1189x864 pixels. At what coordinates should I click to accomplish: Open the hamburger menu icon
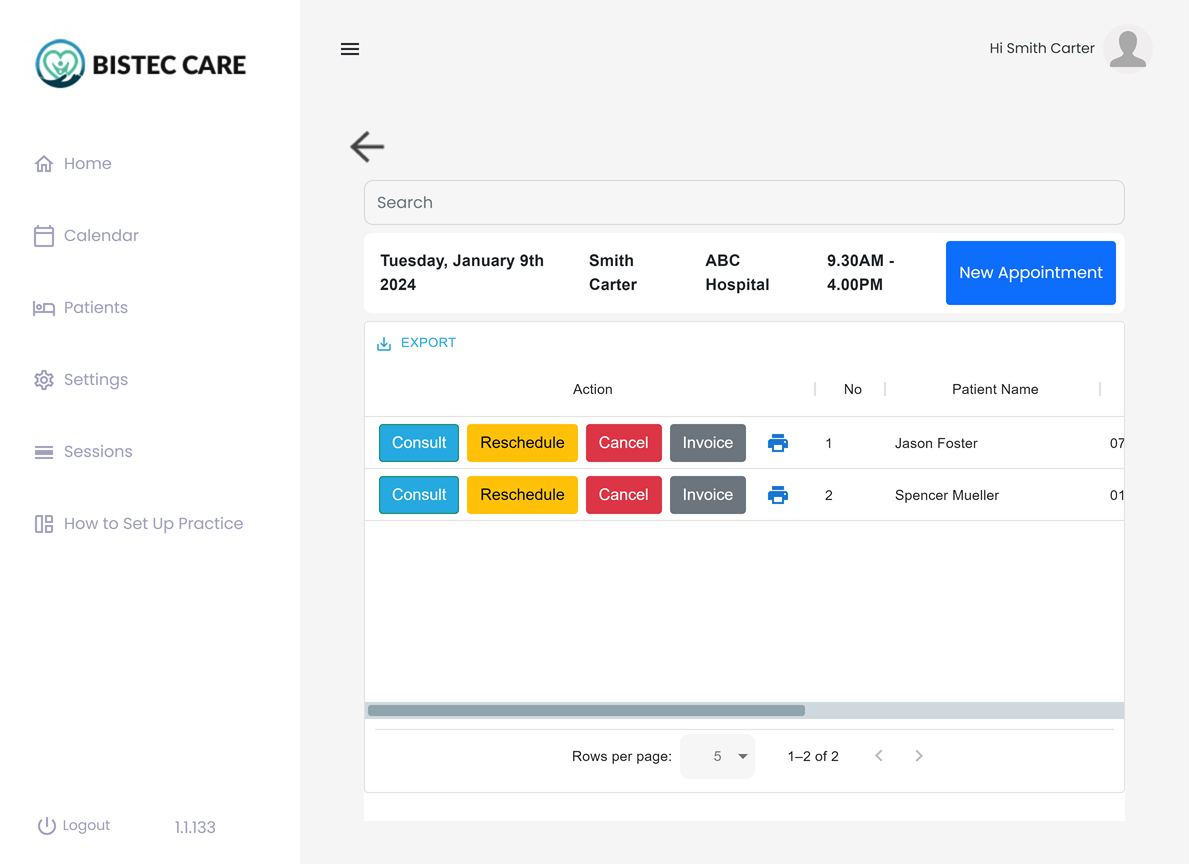(x=349, y=48)
